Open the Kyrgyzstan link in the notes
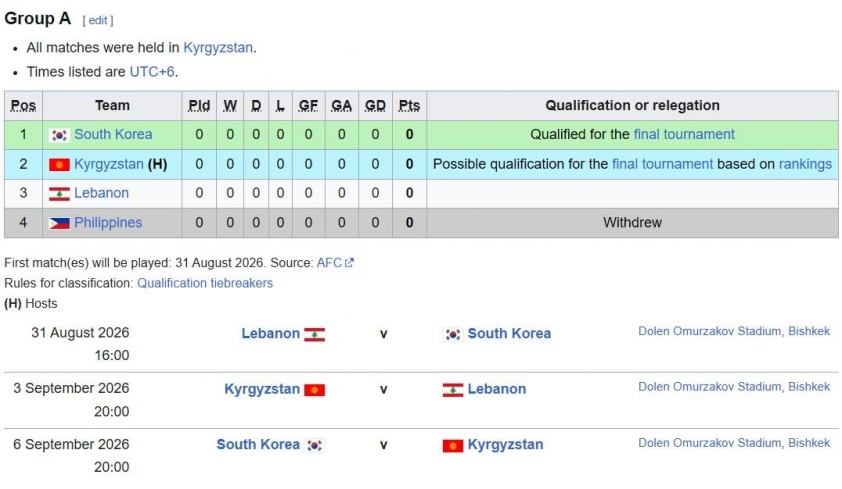The image size is (842, 489). [218, 48]
